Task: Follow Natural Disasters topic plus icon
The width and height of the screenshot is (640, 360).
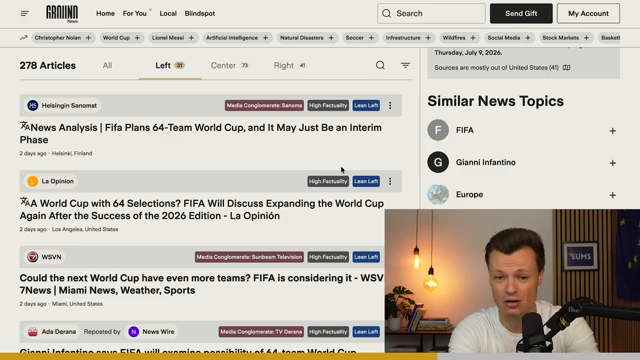Action: pyautogui.click(x=331, y=38)
